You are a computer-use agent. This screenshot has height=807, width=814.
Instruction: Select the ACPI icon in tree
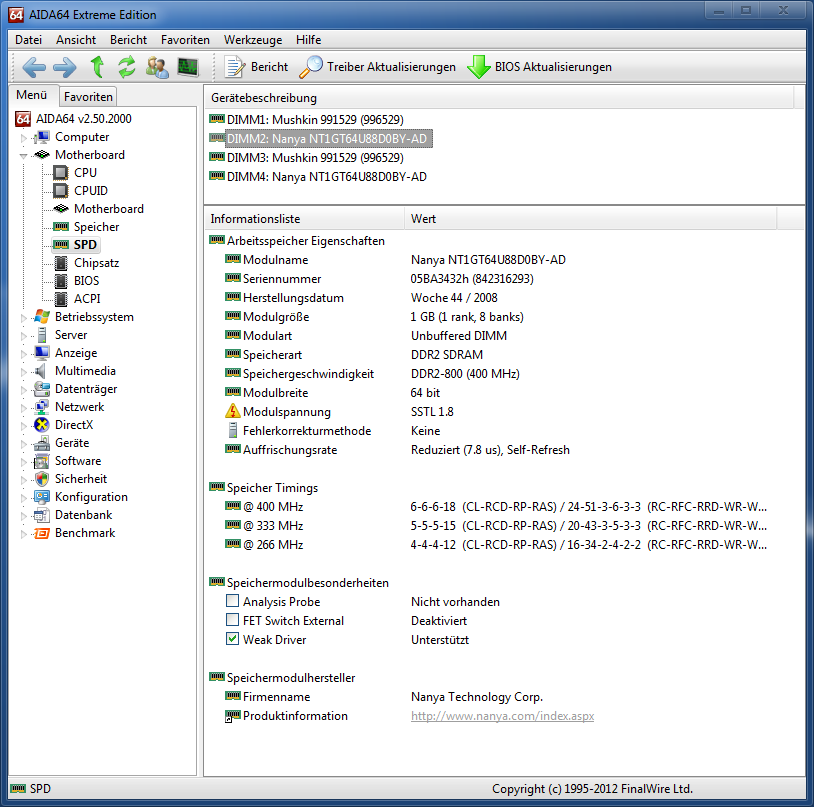[x=61, y=299]
